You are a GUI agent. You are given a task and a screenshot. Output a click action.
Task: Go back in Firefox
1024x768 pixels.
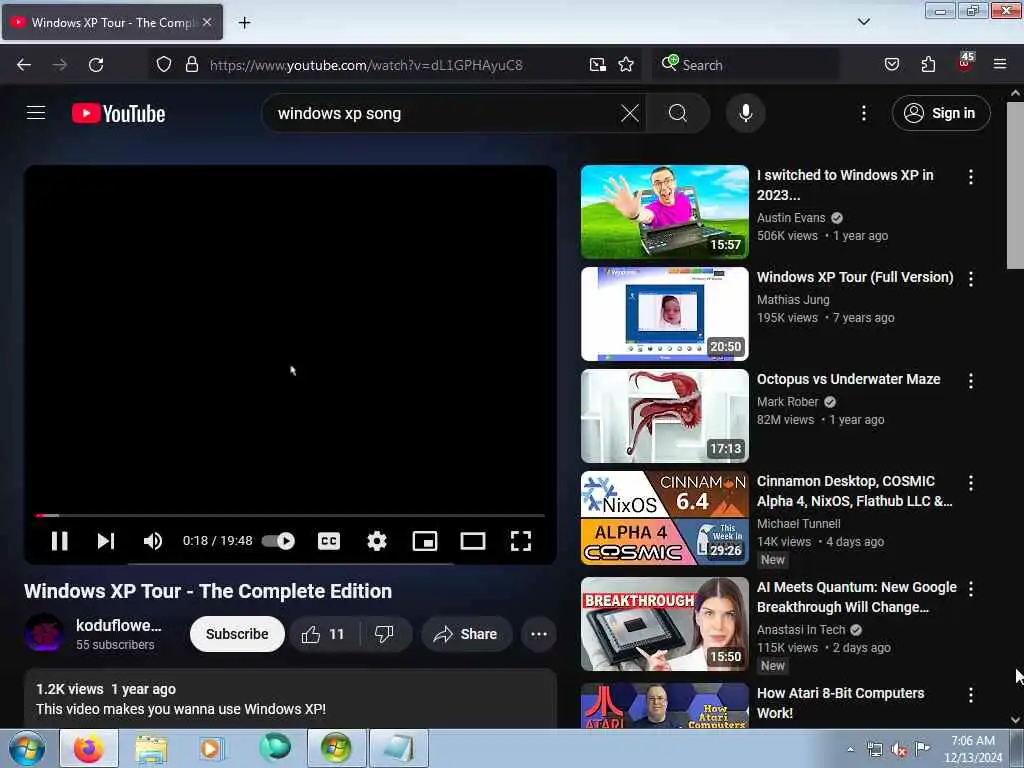pos(24,65)
